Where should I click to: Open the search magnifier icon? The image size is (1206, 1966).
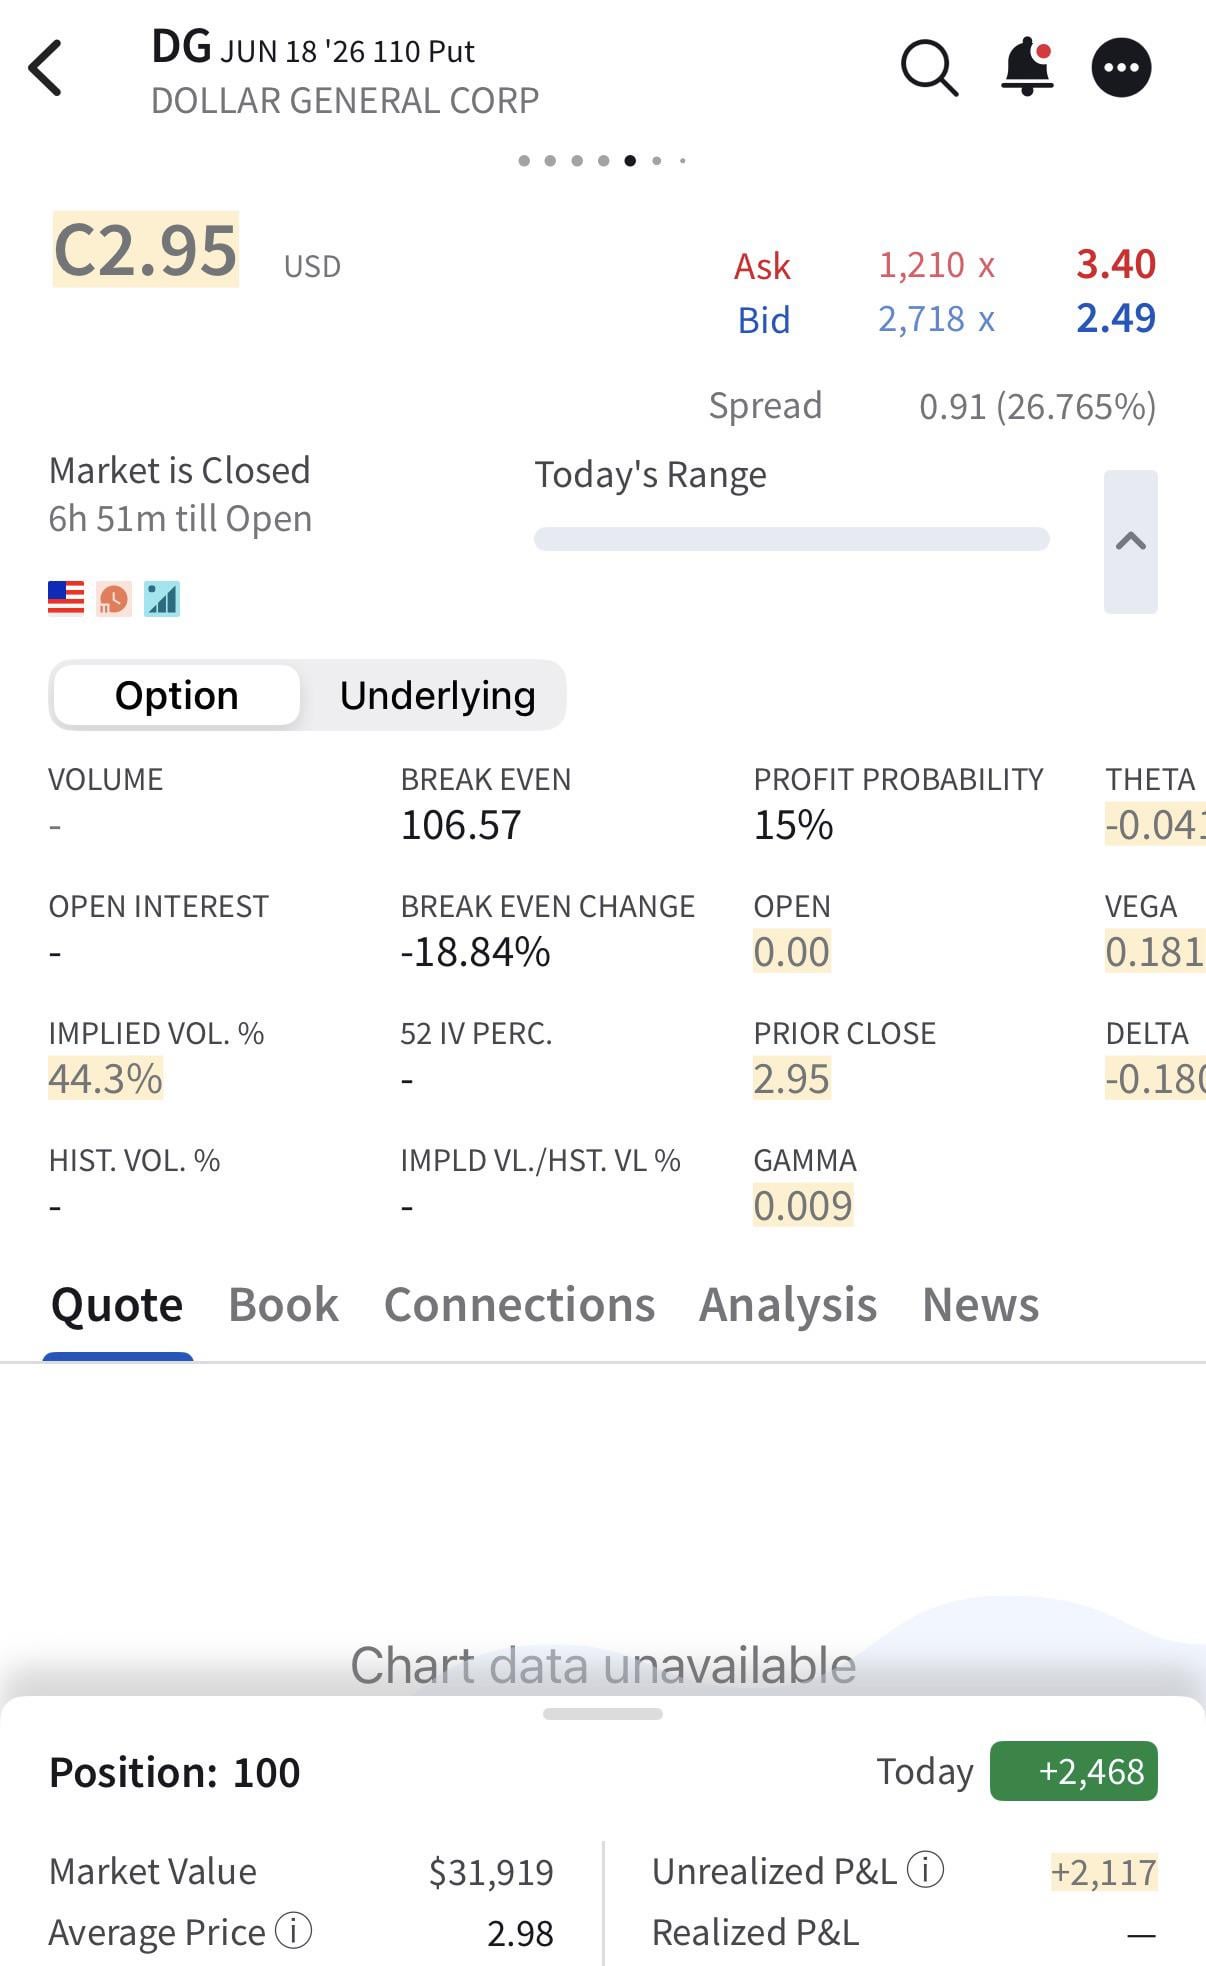[929, 69]
